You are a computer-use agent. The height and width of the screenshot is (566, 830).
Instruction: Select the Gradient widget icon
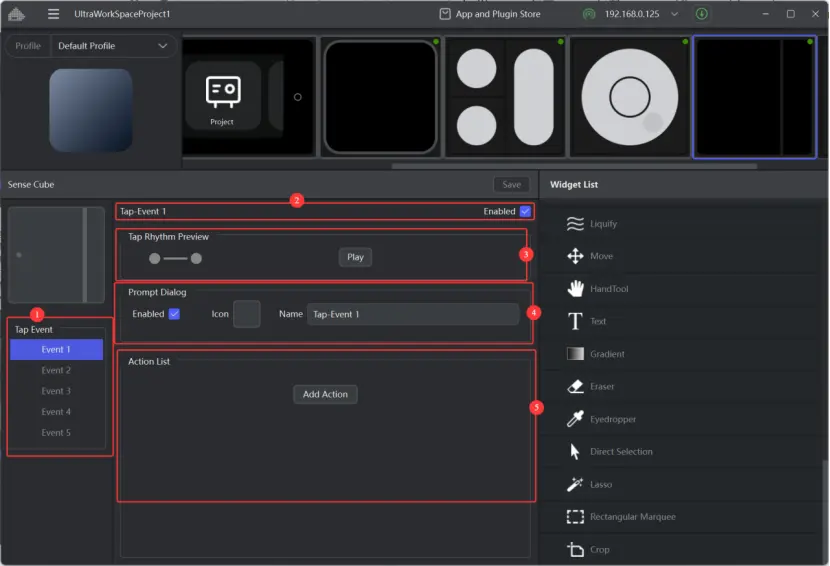[575, 354]
